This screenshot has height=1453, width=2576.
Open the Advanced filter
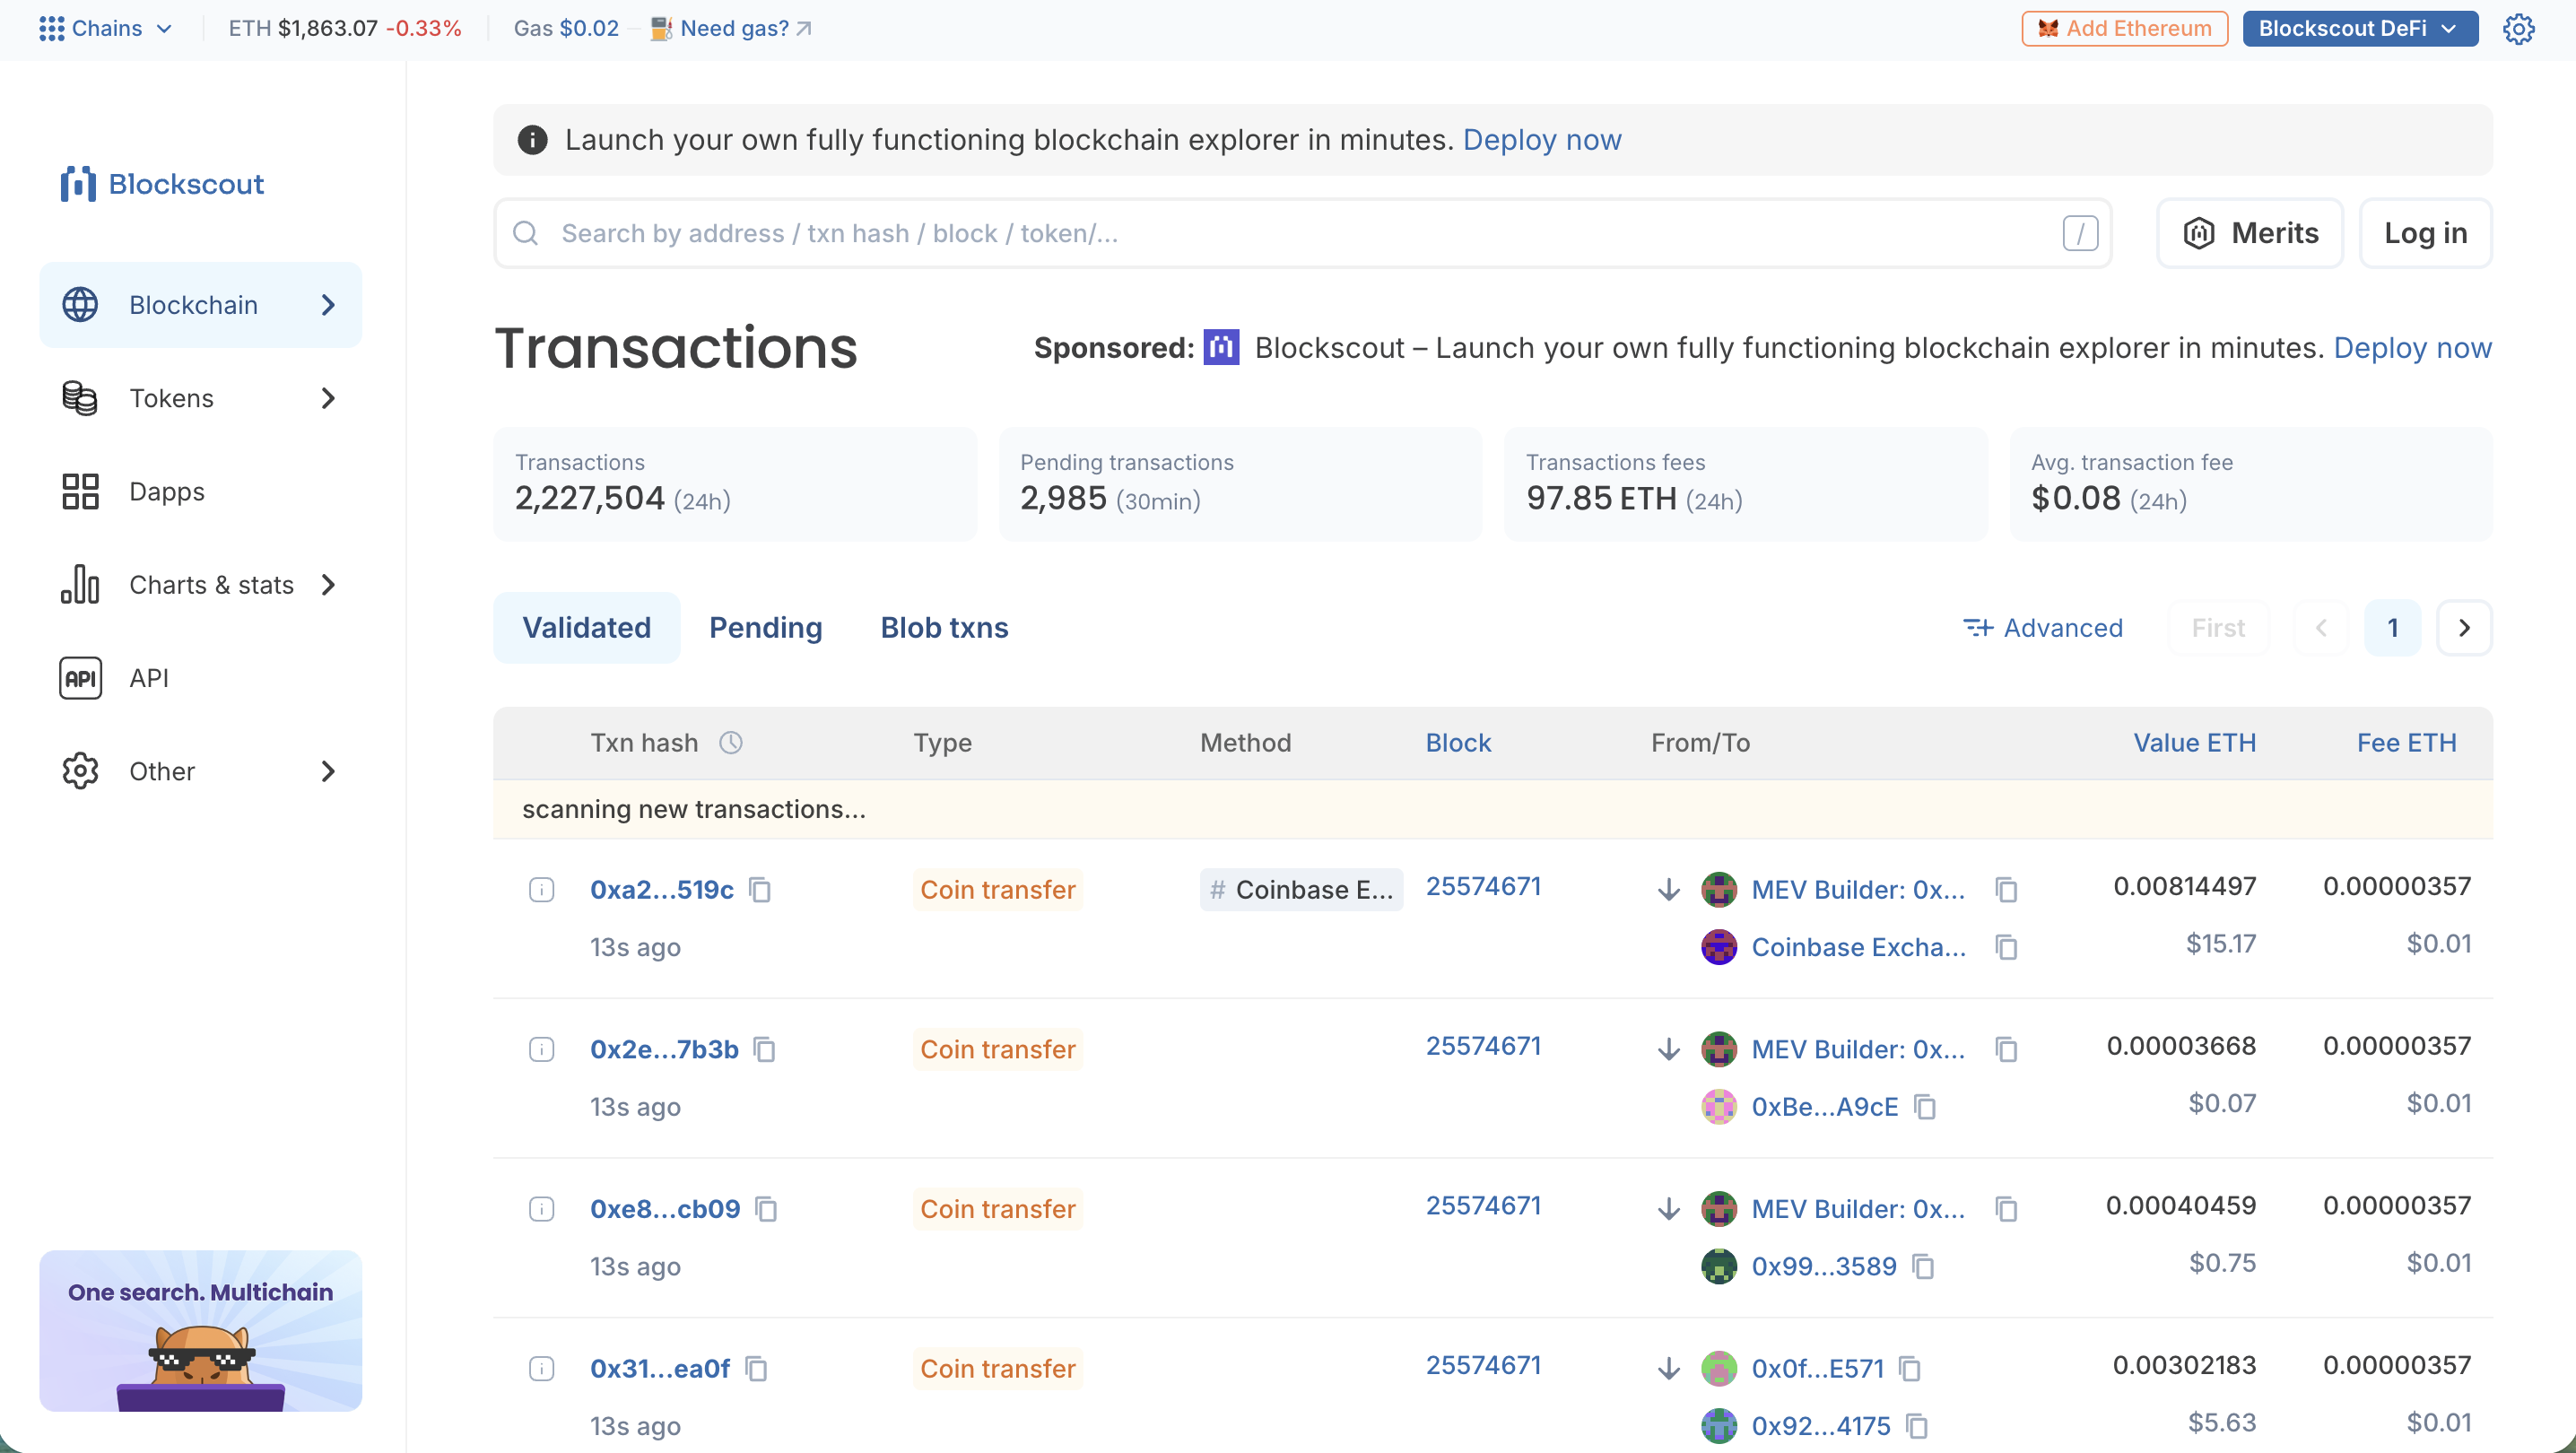[x=2043, y=628]
